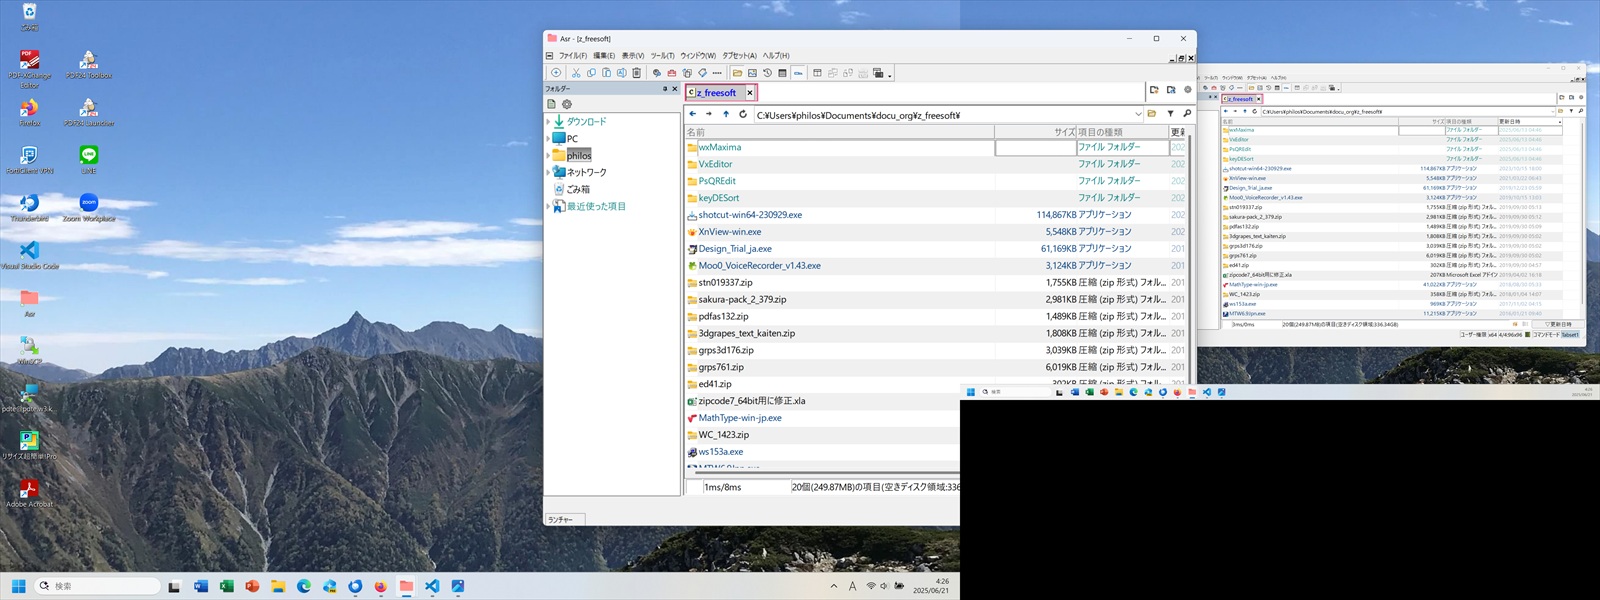
Task: Show hidden system tray icons chevron
Action: click(834, 586)
